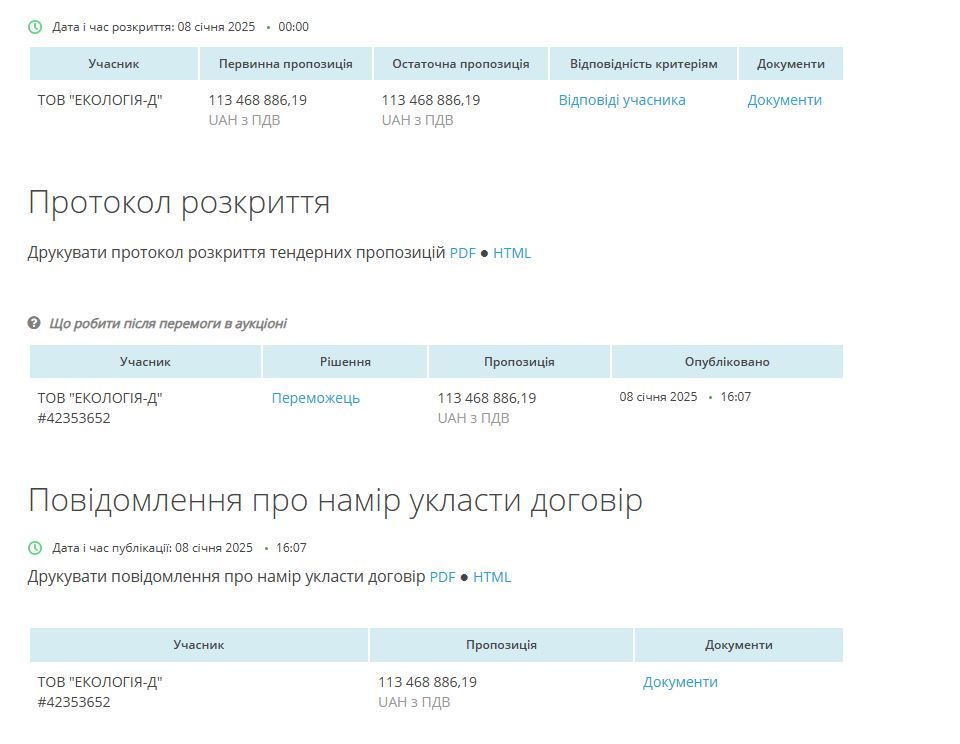Click the clock icon beside the publication date
960x744 pixels.
tap(34, 547)
